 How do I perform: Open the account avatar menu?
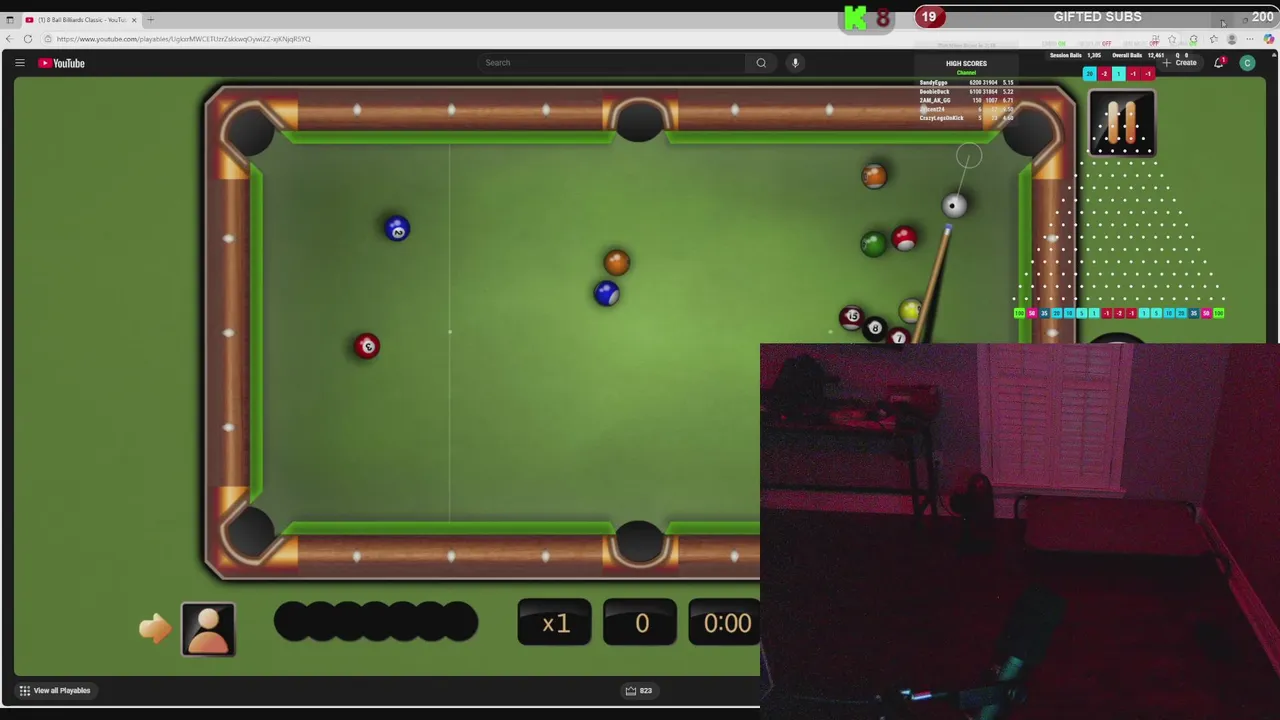[1247, 63]
